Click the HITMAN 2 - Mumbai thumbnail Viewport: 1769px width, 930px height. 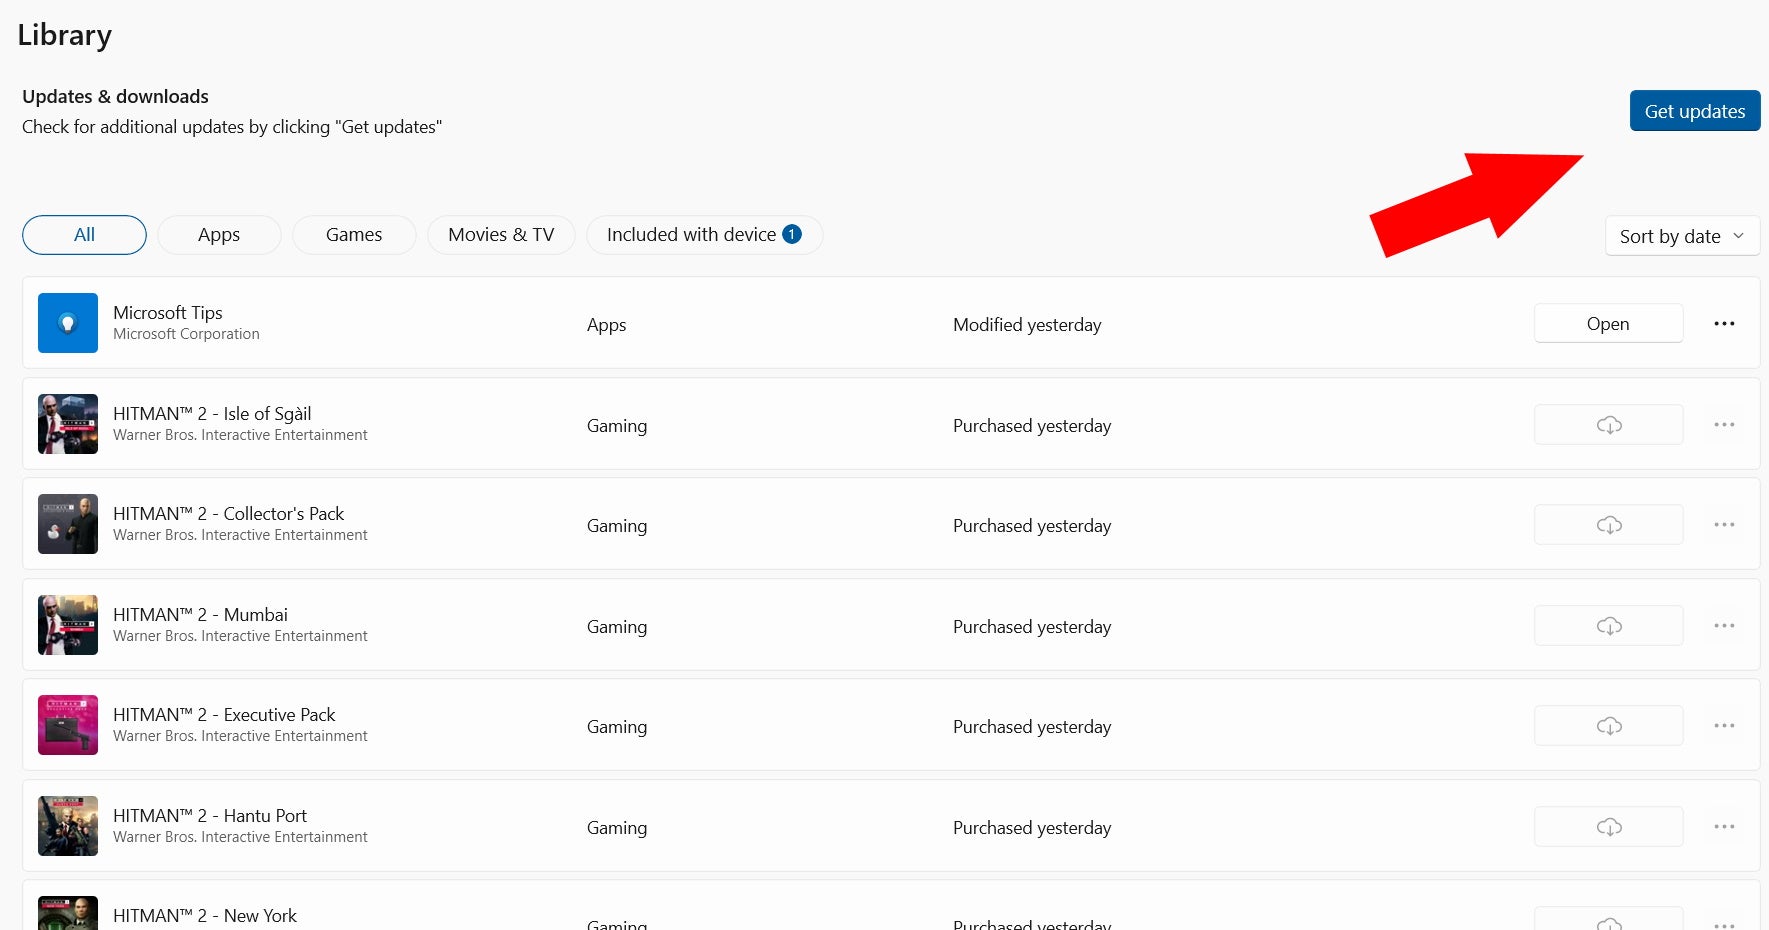[x=67, y=624]
